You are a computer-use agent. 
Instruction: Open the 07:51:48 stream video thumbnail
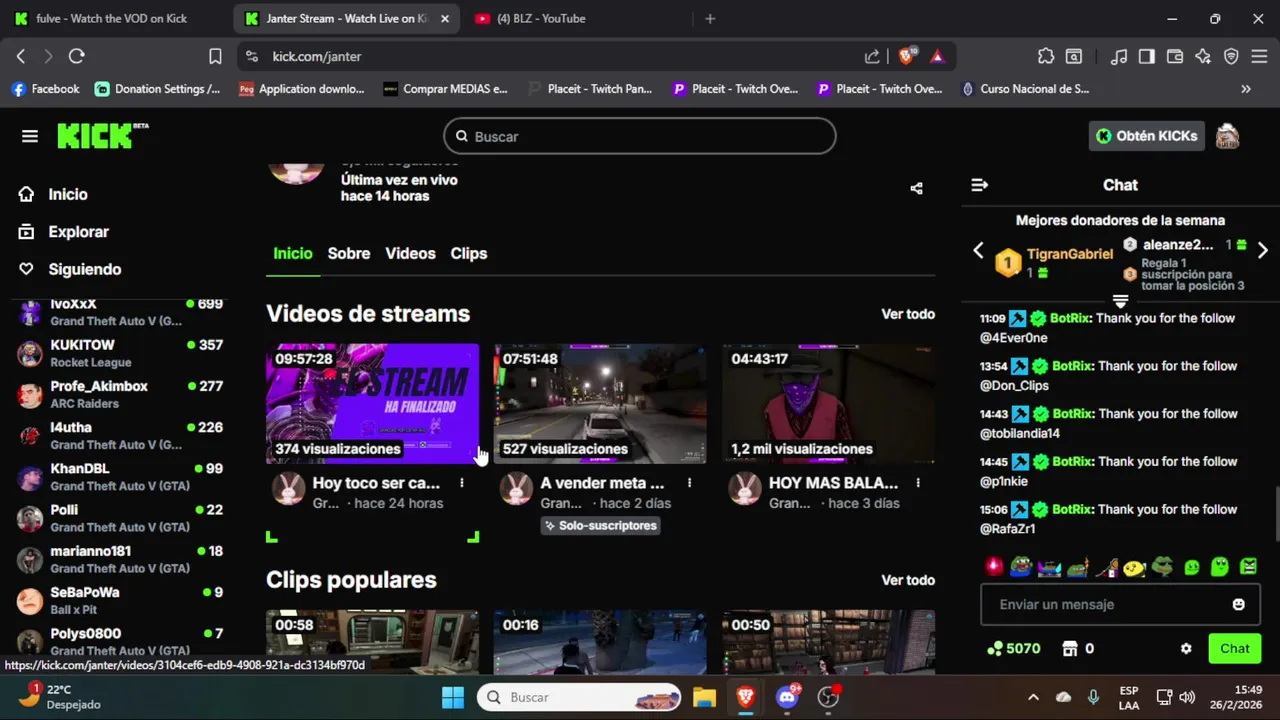pyautogui.click(x=600, y=404)
